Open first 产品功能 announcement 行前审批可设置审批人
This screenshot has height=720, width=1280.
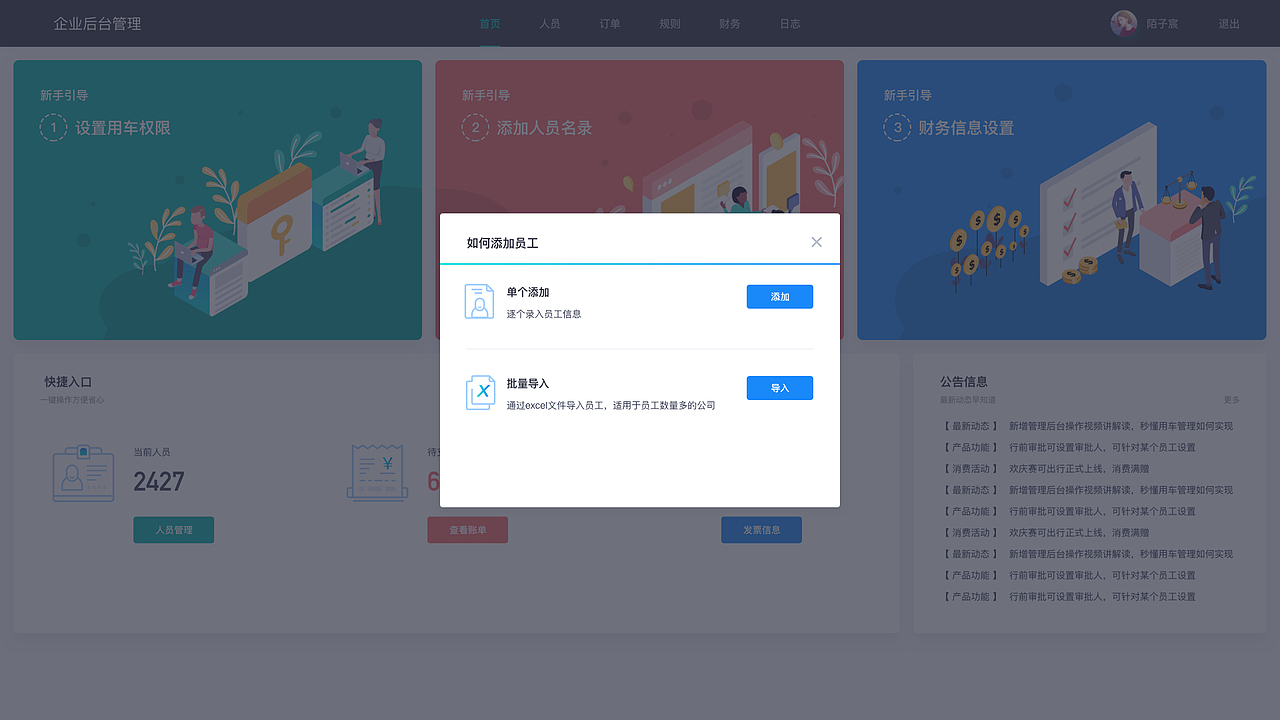(1068, 447)
